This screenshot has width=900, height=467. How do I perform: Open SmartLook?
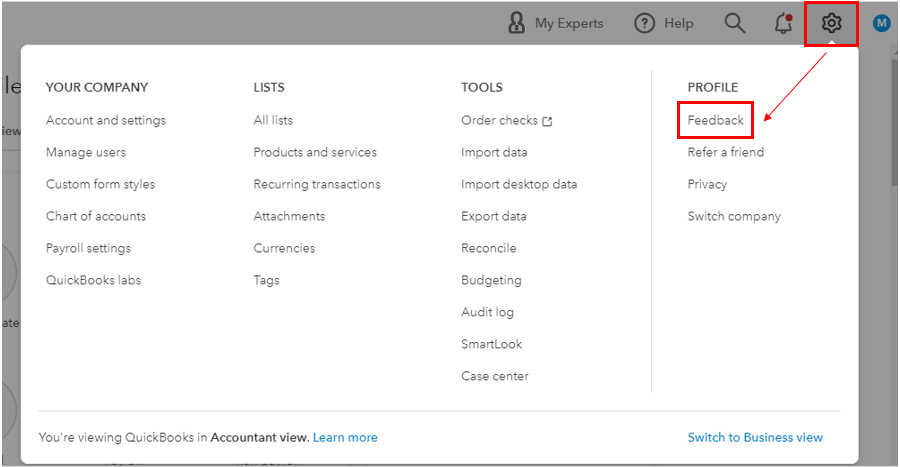(491, 344)
